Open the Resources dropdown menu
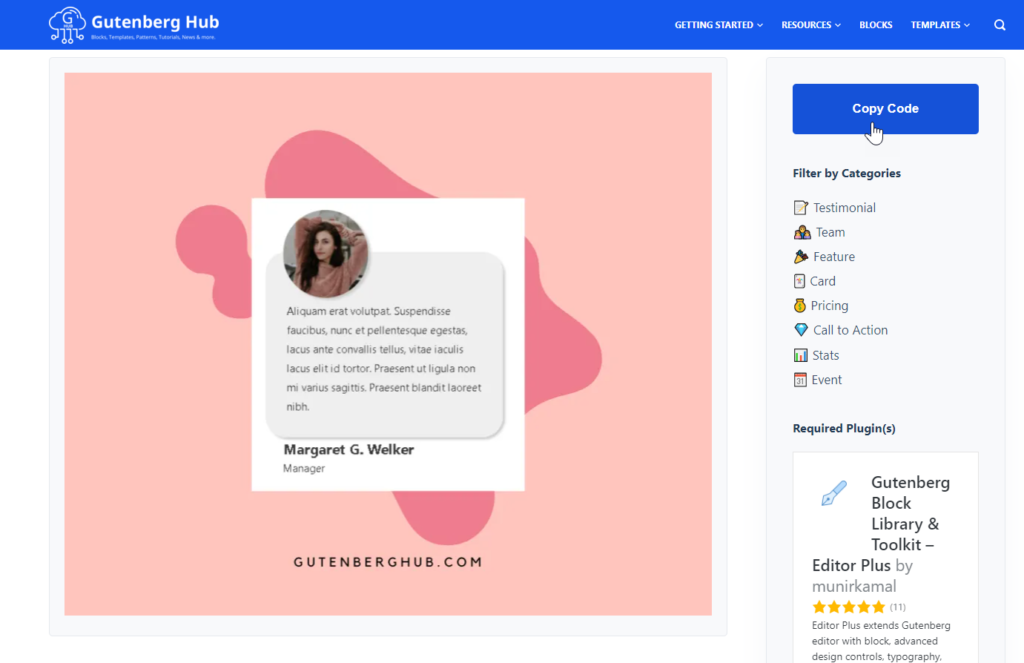This screenshot has width=1024, height=663. point(810,25)
